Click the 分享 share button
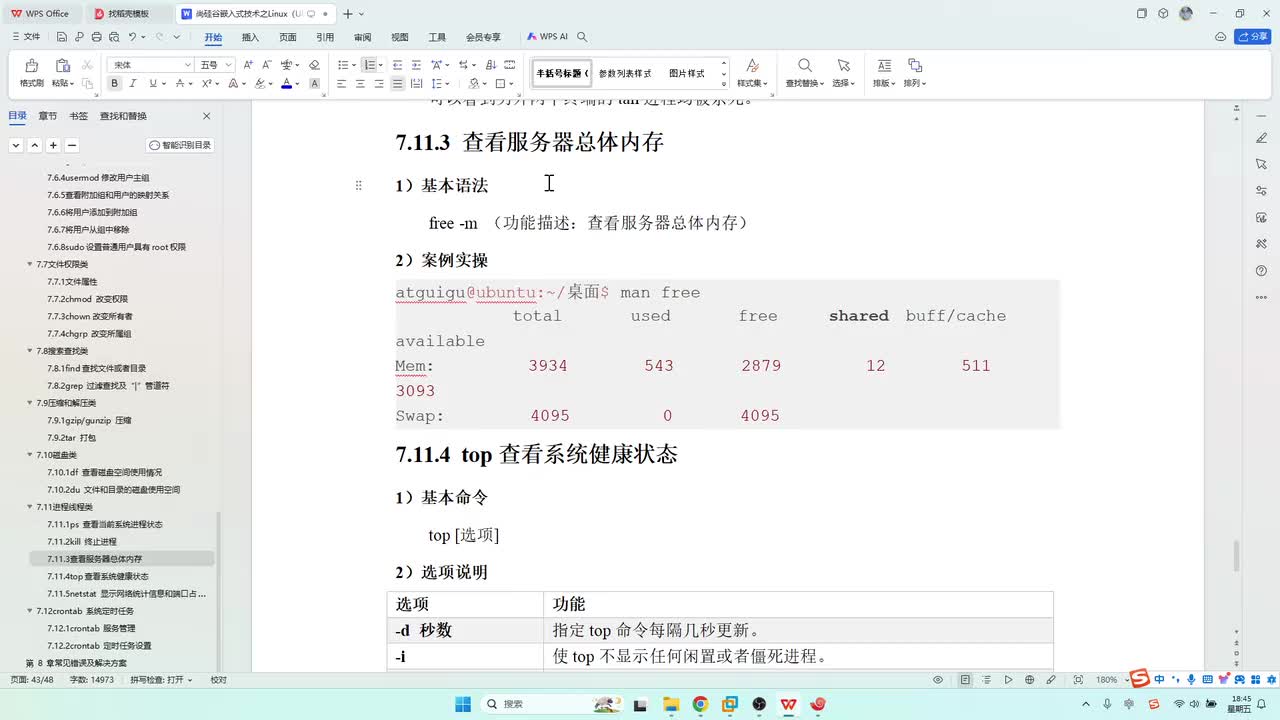This screenshot has height=720, width=1280. pyautogui.click(x=1253, y=37)
